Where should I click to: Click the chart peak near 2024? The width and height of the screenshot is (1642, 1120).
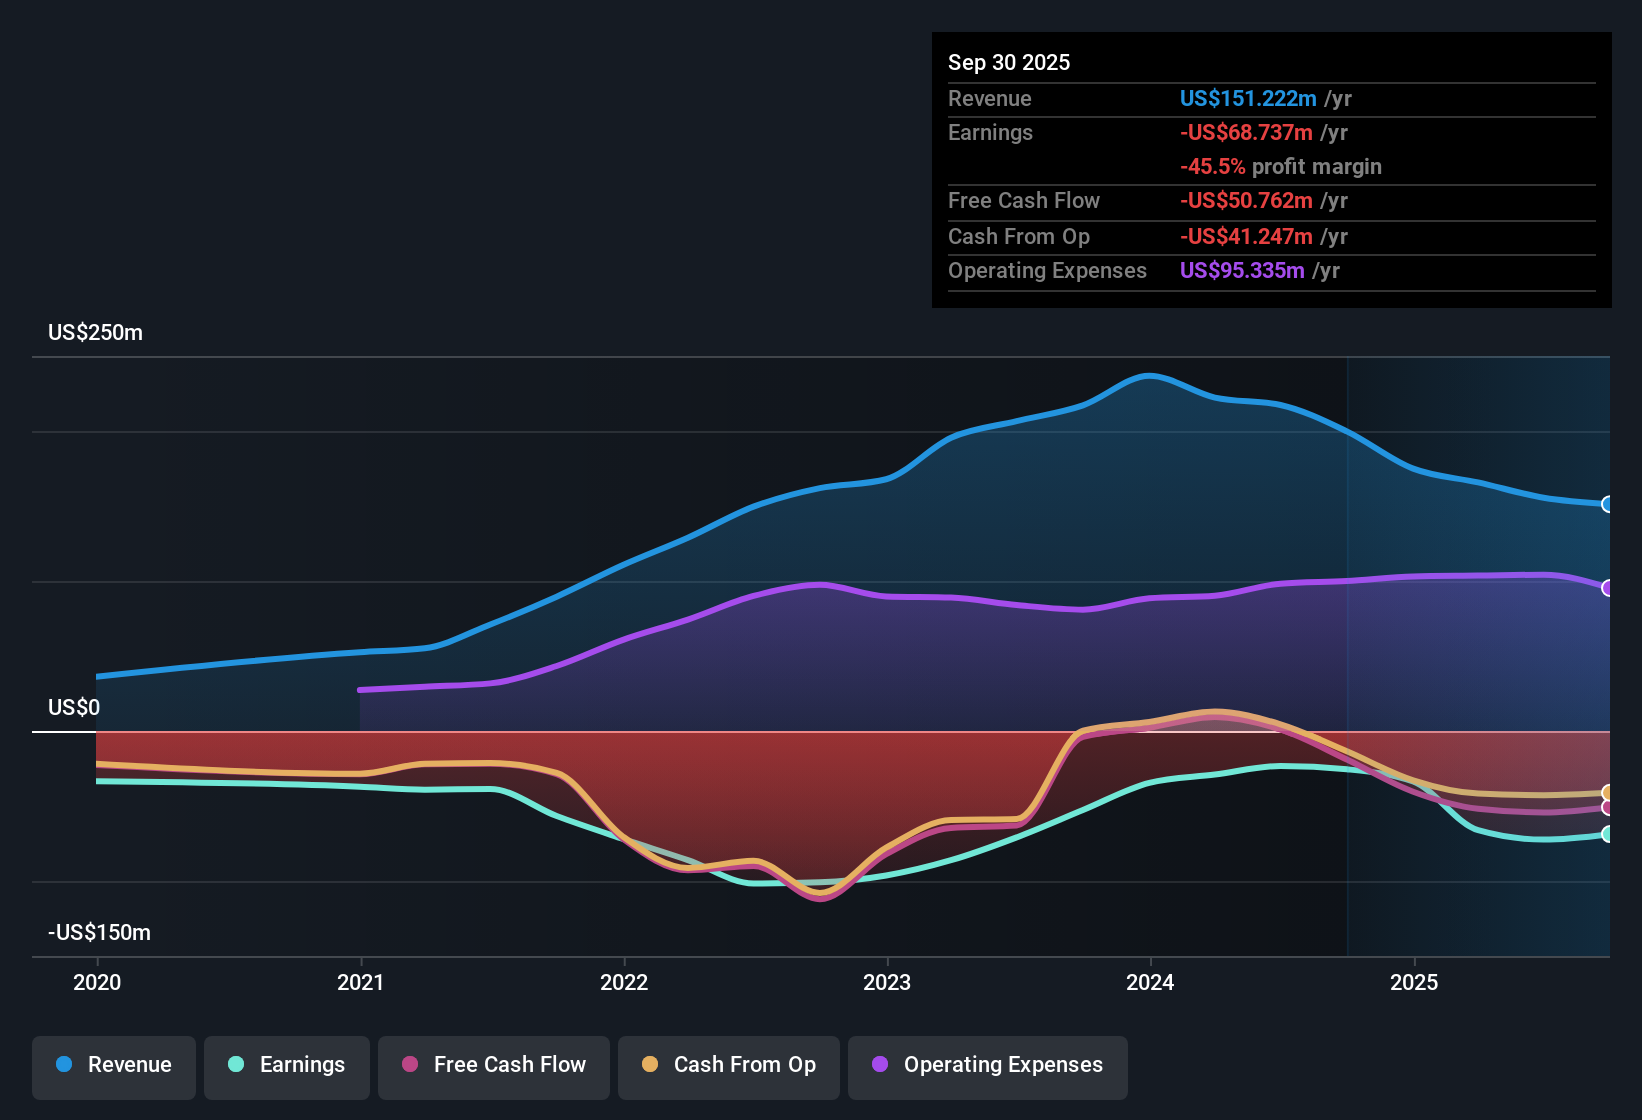[1148, 377]
